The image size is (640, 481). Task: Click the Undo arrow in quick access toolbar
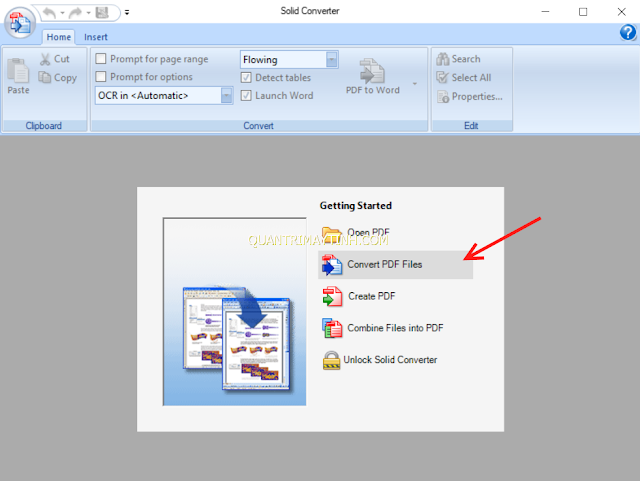(x=49, y=13)
